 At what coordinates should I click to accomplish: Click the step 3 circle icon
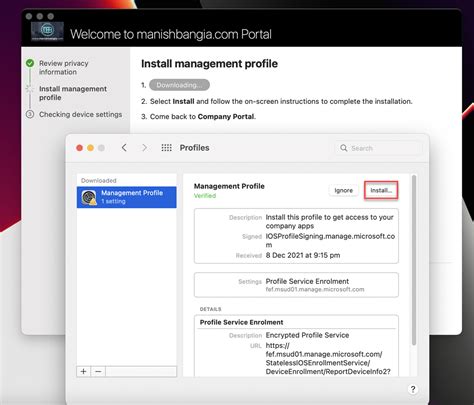point(30,114)
